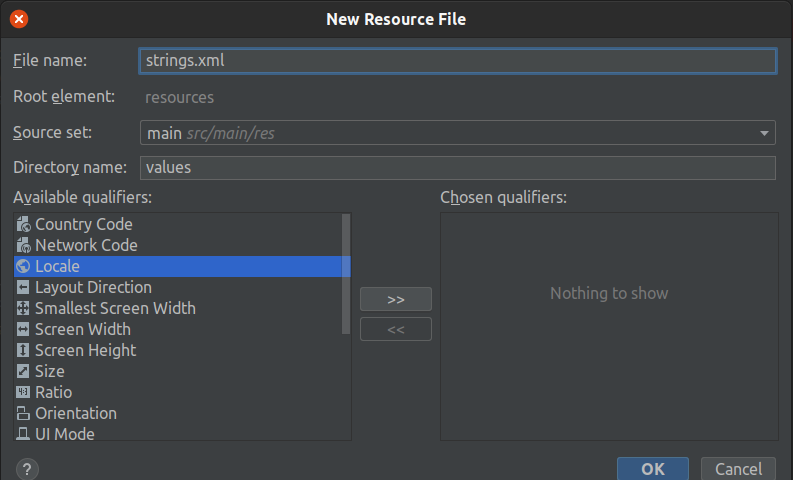Choose the Size qualifier icon

23,371
